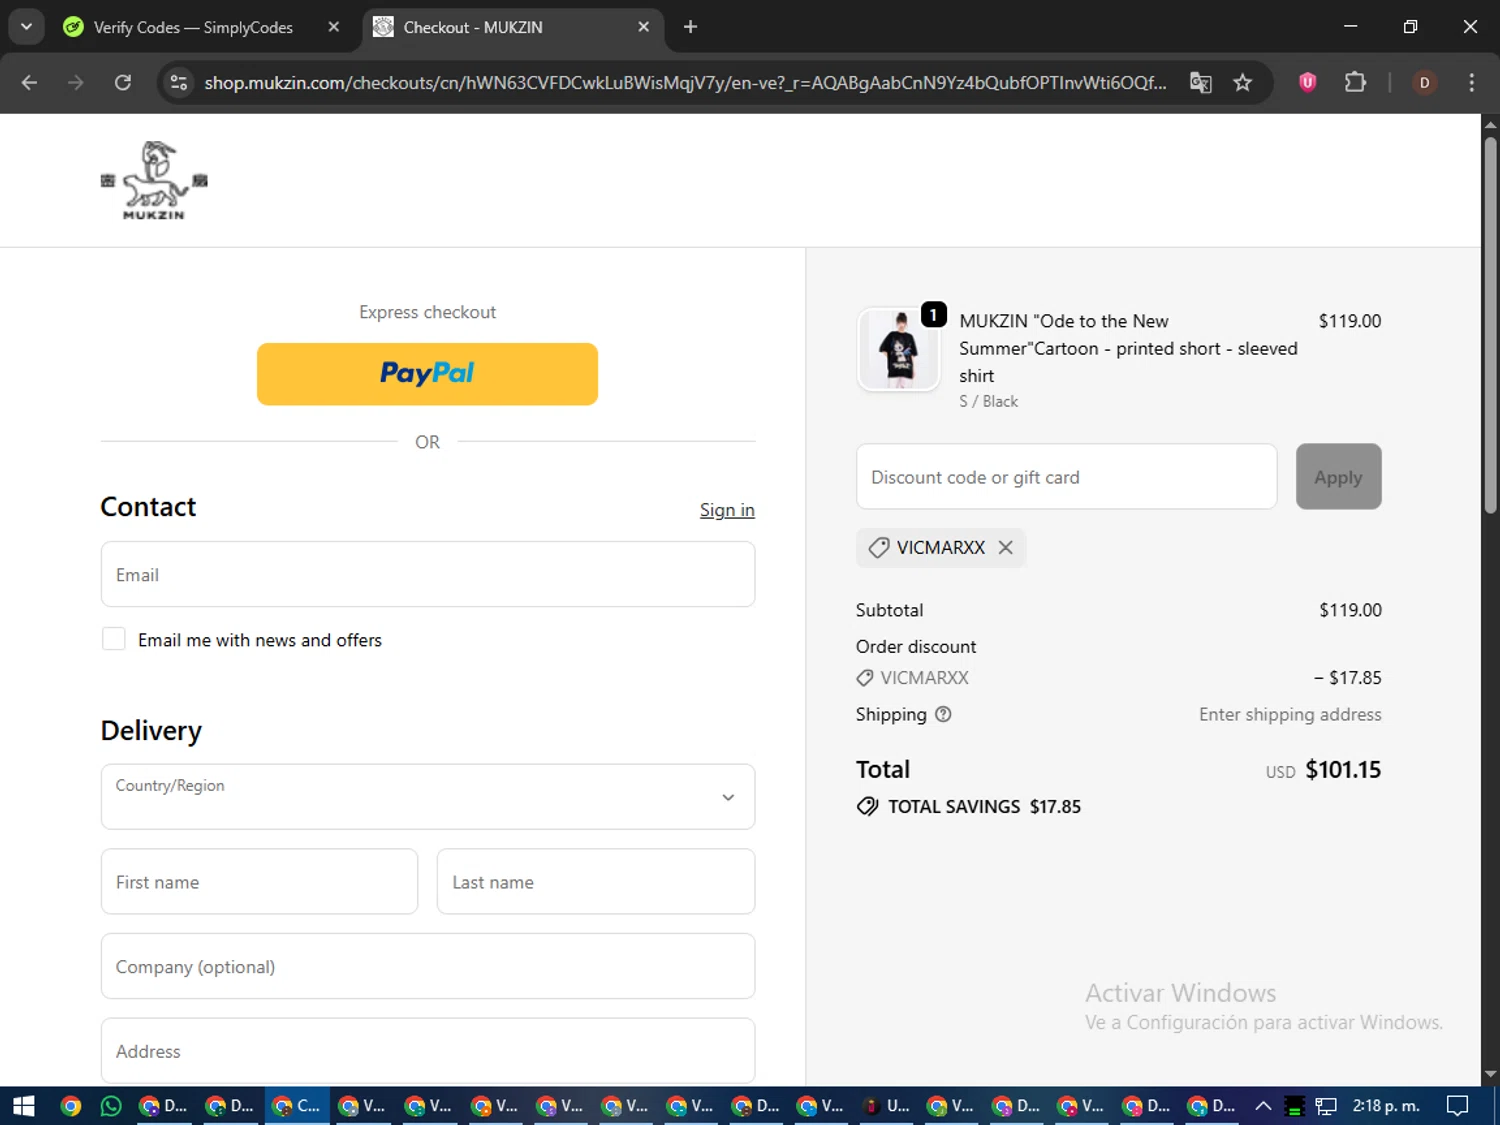The image size is (1500, 1125).
Task: Focus the Discount code or gift card field
Action: [x=1066, y=477]
